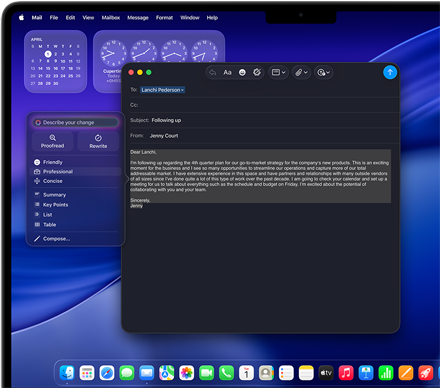Open Numbers from the dock
The image size is (440, 388).
(x=386, y=373)
